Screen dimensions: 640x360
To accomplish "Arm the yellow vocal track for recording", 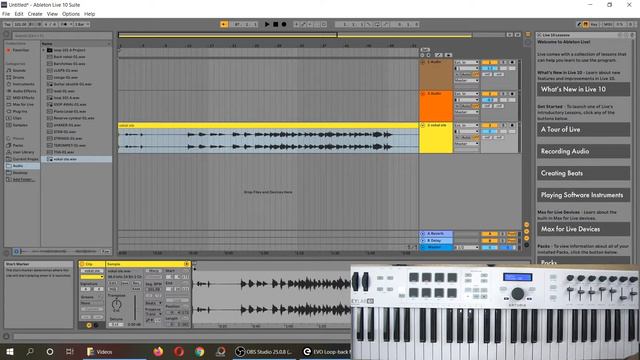I will tap(512, 125).
